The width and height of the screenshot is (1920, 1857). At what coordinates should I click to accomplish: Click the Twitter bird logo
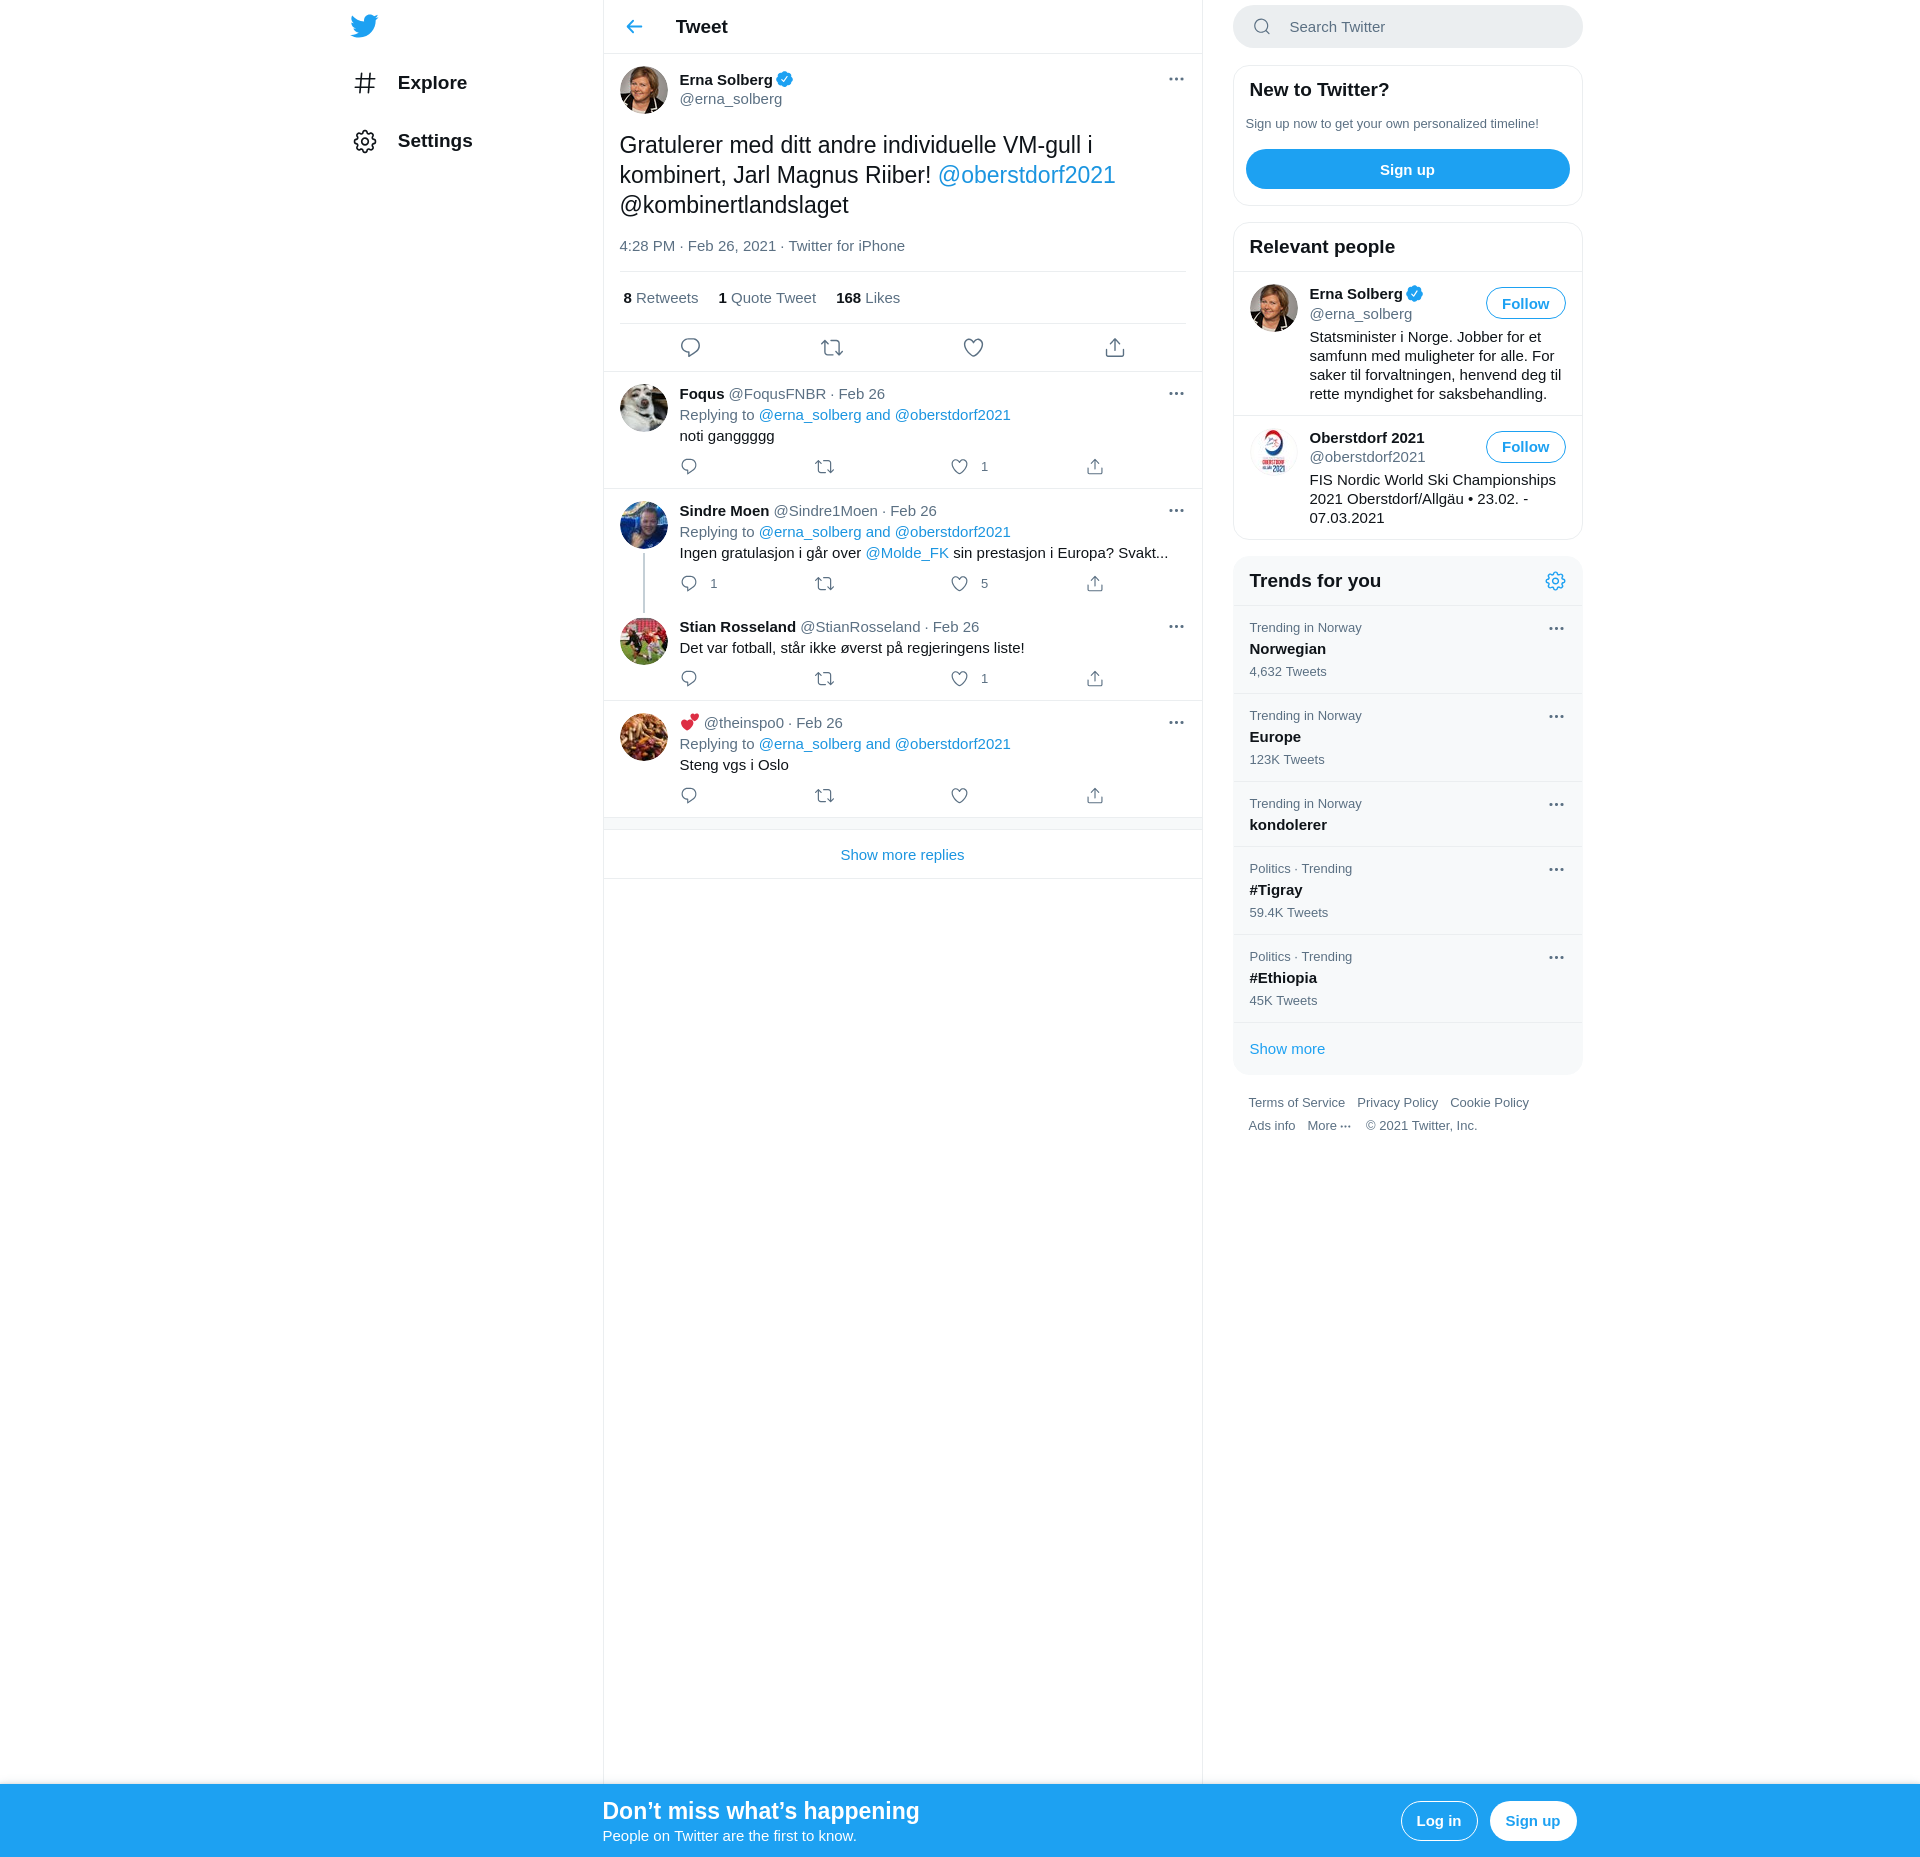364,26
